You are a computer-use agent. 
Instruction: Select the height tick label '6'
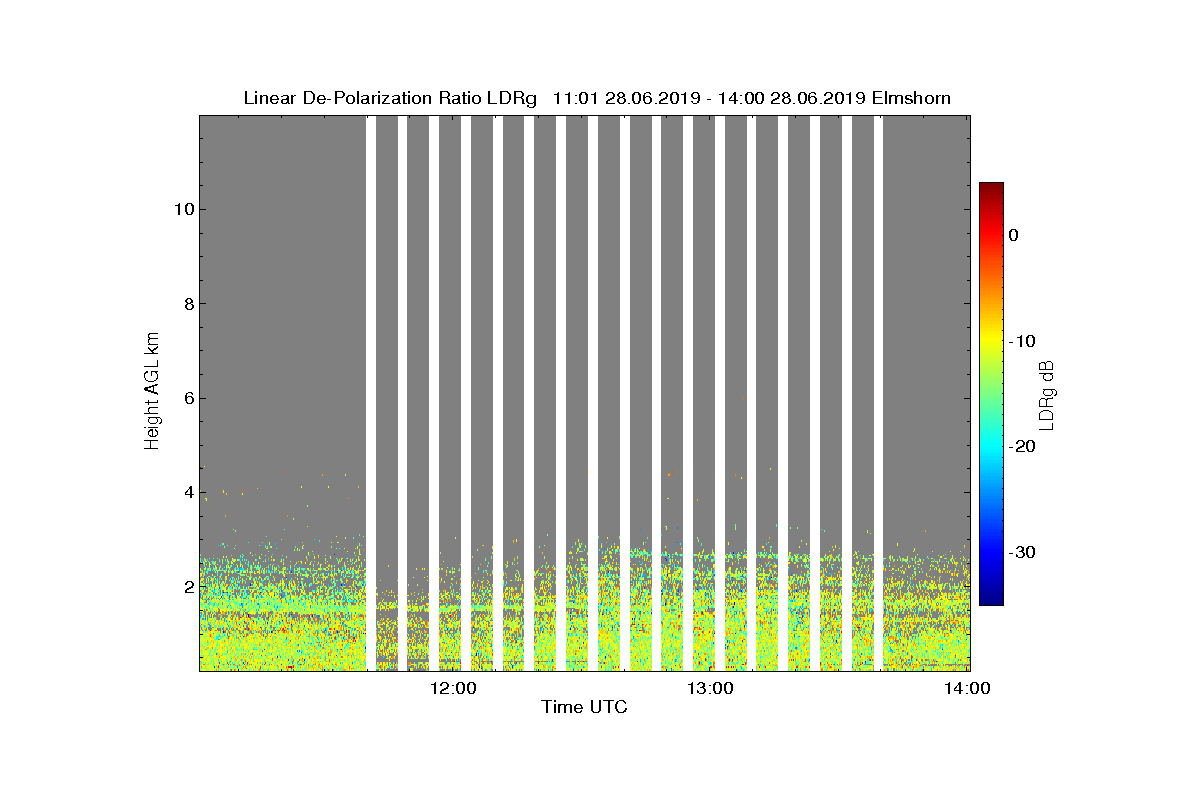187,398
